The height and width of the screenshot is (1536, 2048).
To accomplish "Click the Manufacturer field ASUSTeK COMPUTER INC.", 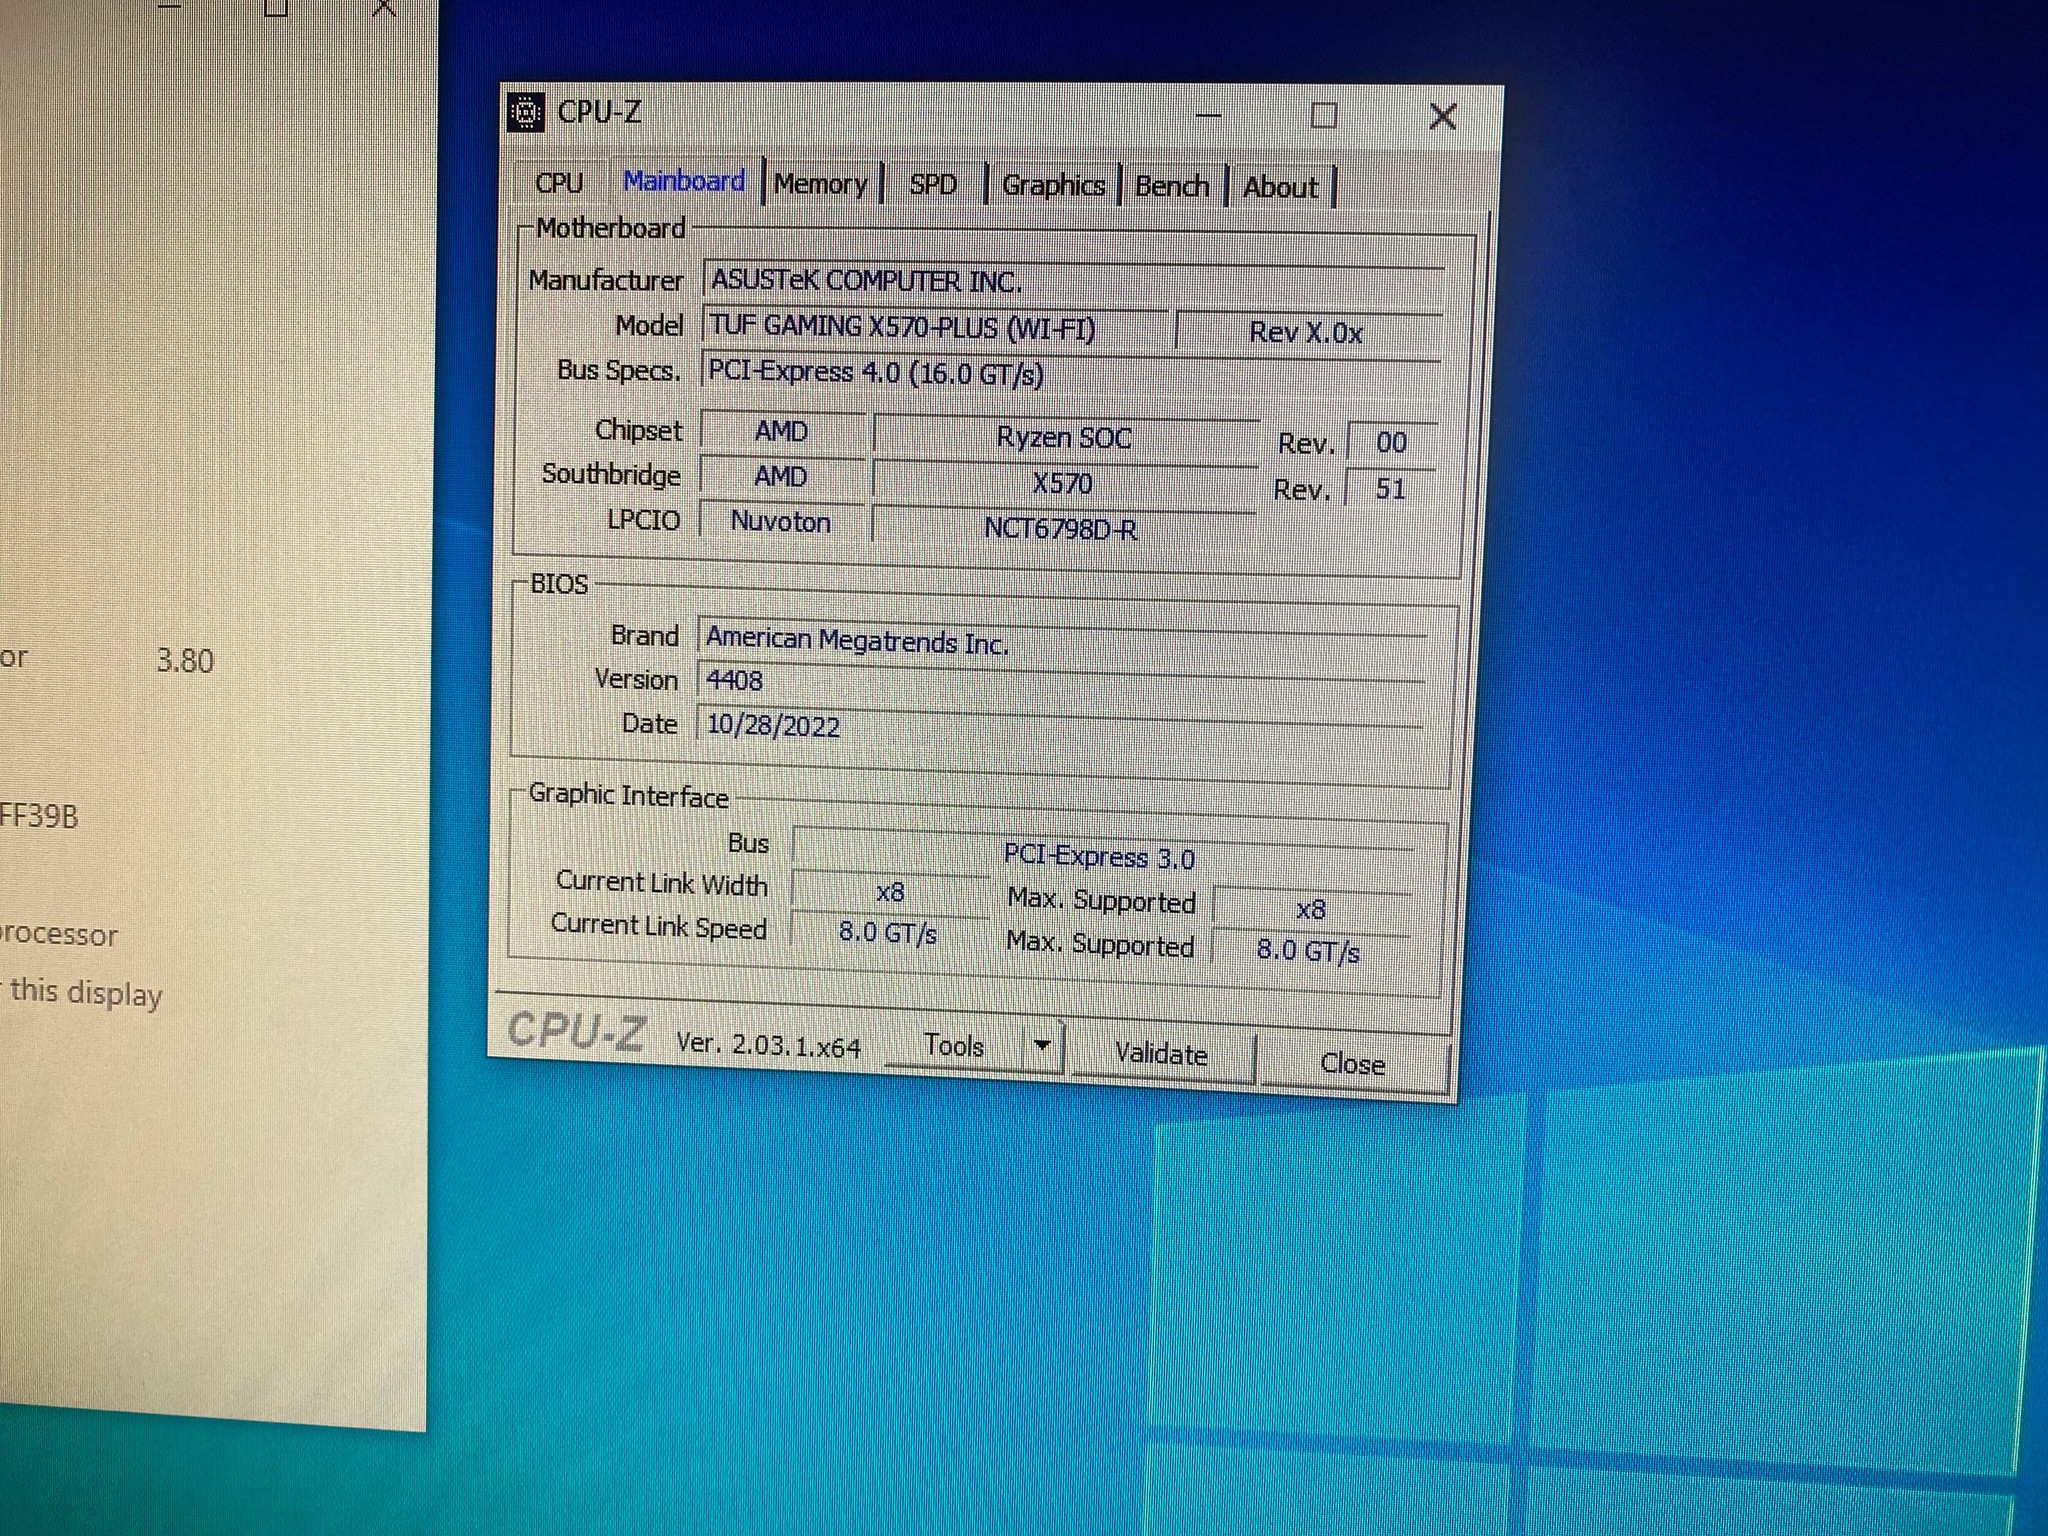I will (x=1074, y=281).
